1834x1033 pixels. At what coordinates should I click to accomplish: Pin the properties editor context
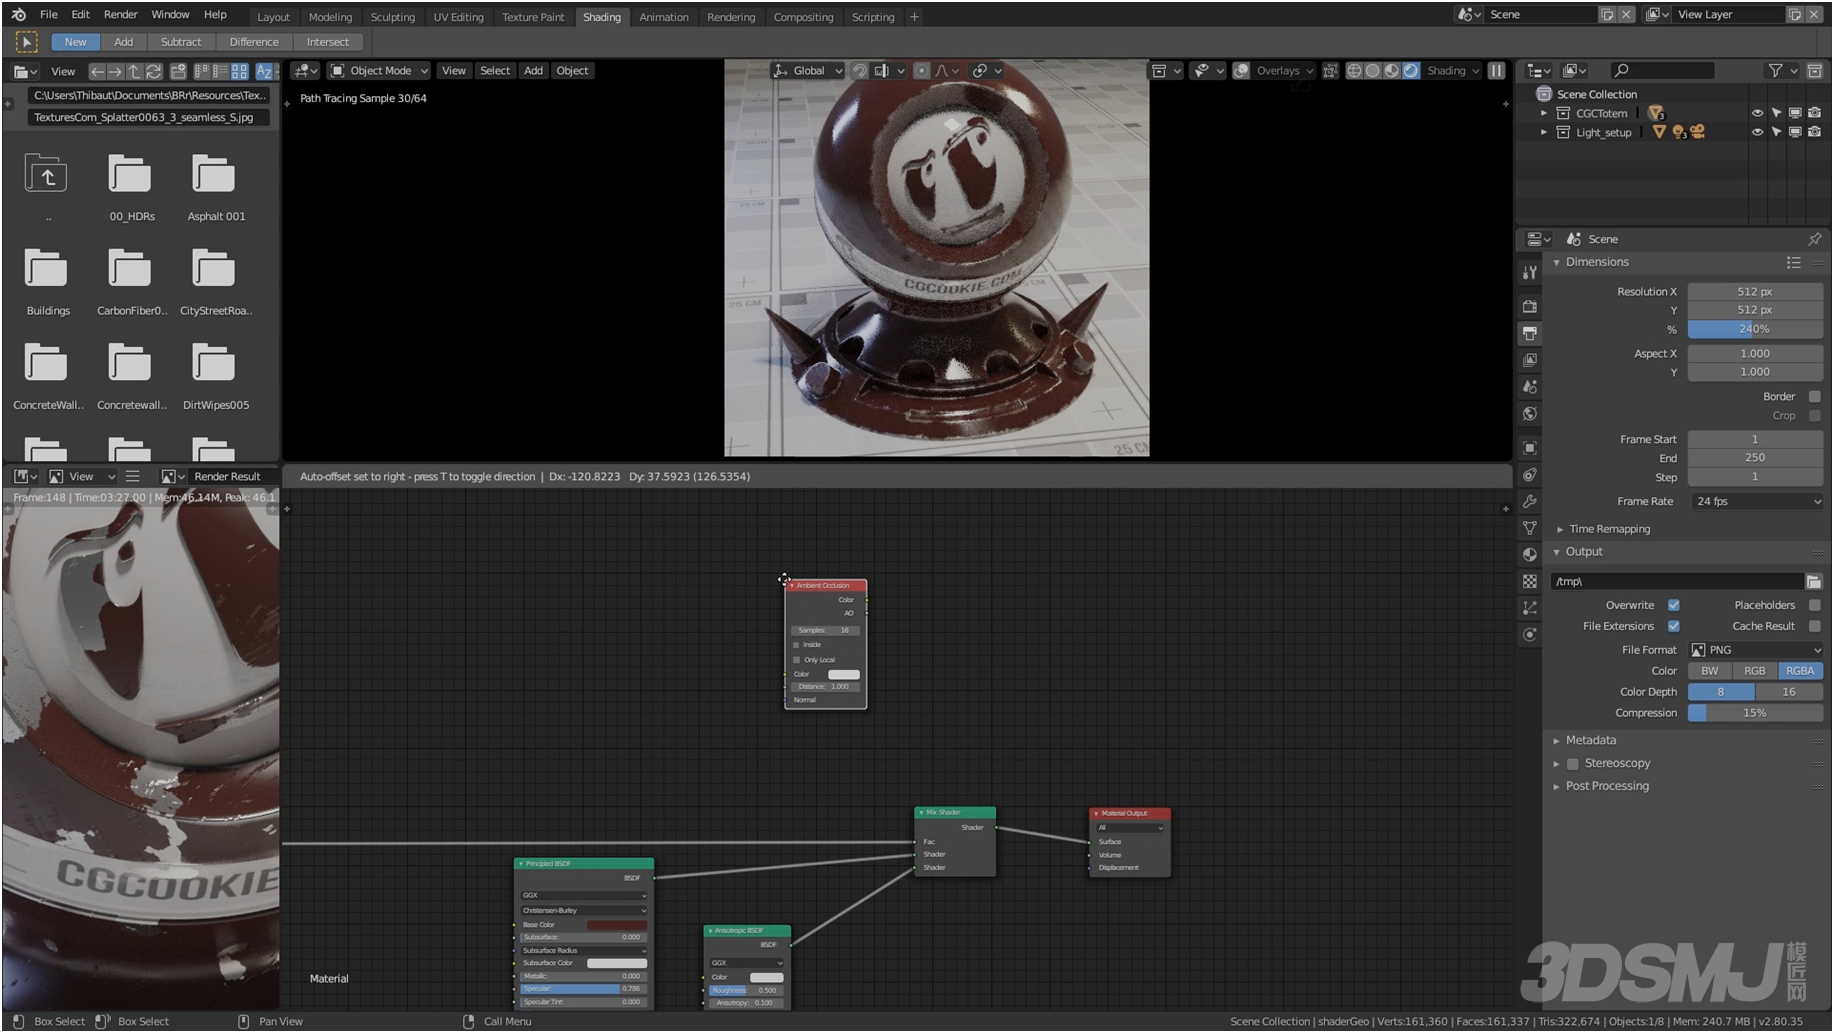tap(1814, 240)
